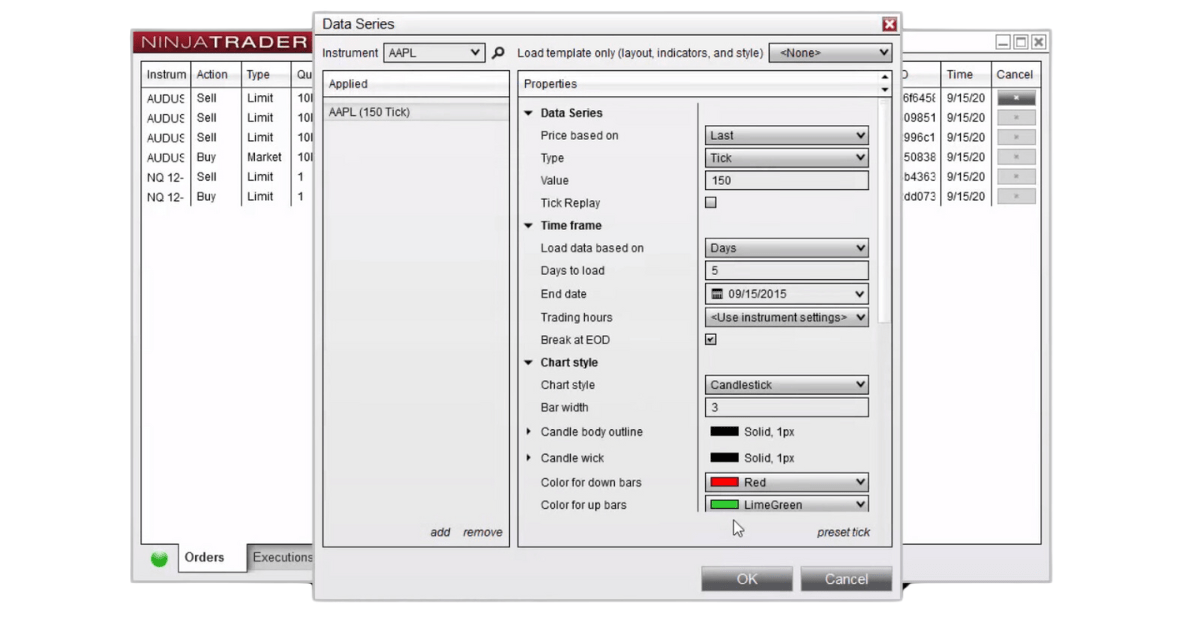Click the Cancel button in Data Series
Viewport: 1200px width, 628px height.
tap(846, 579)
